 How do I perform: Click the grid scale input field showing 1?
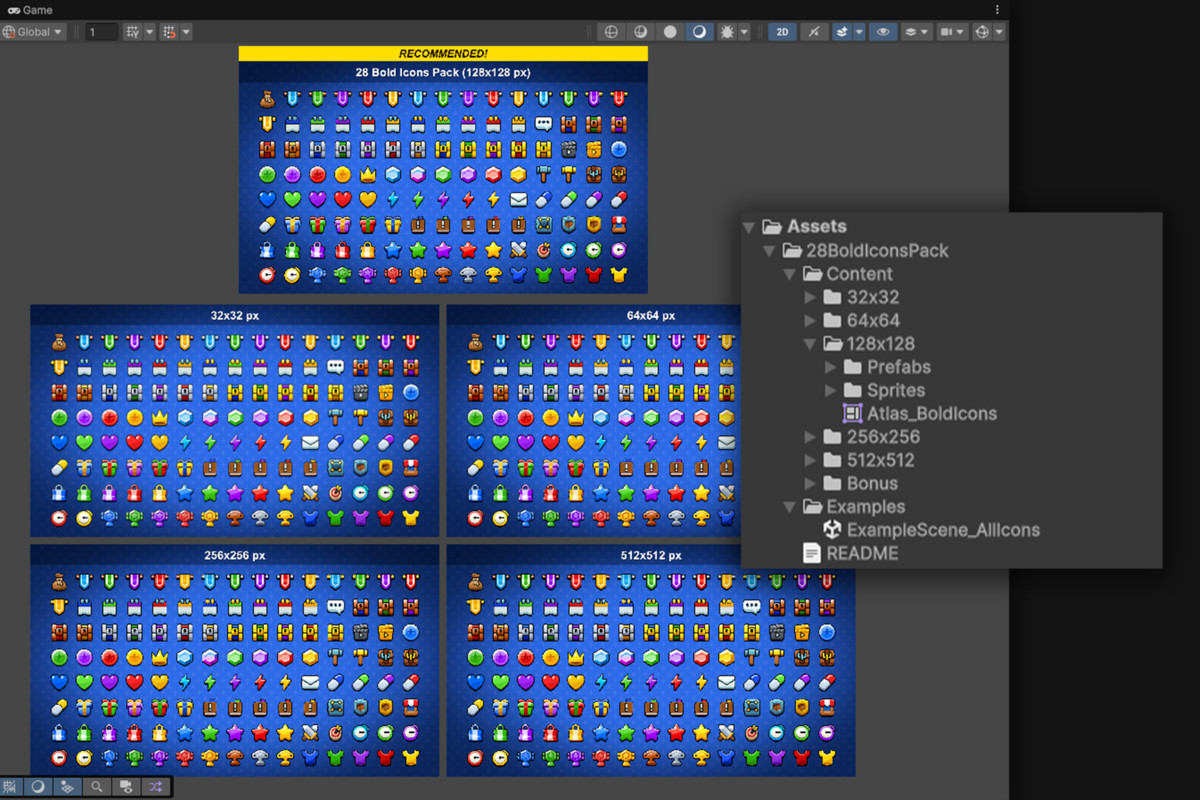pyautogui.click(x=100, y=31)
